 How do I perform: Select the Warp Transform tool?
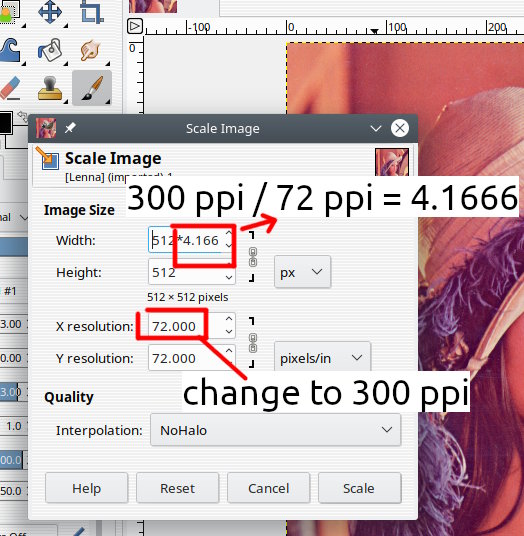11,51
